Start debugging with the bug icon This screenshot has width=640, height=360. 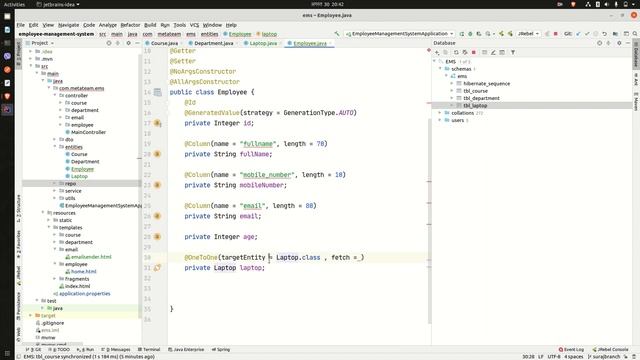[470, 34]
